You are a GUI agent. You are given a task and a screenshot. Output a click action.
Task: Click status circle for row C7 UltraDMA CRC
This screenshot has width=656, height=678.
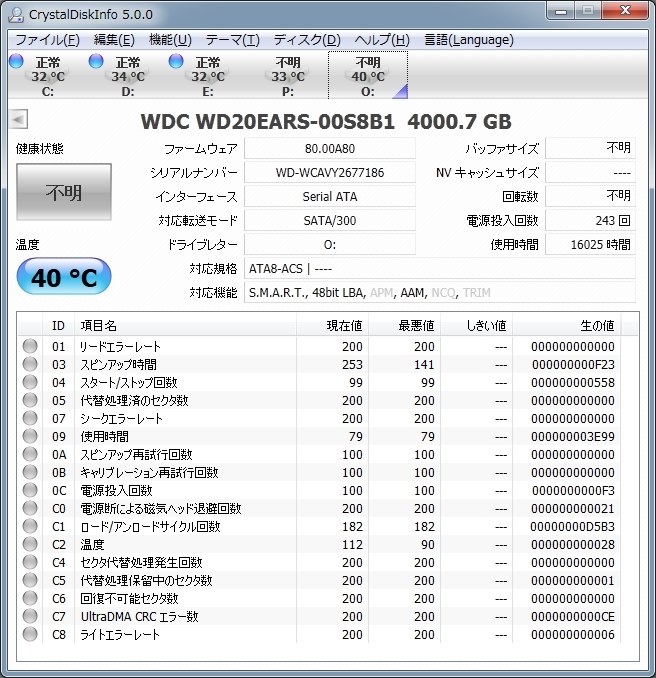(x=30, y=616)
